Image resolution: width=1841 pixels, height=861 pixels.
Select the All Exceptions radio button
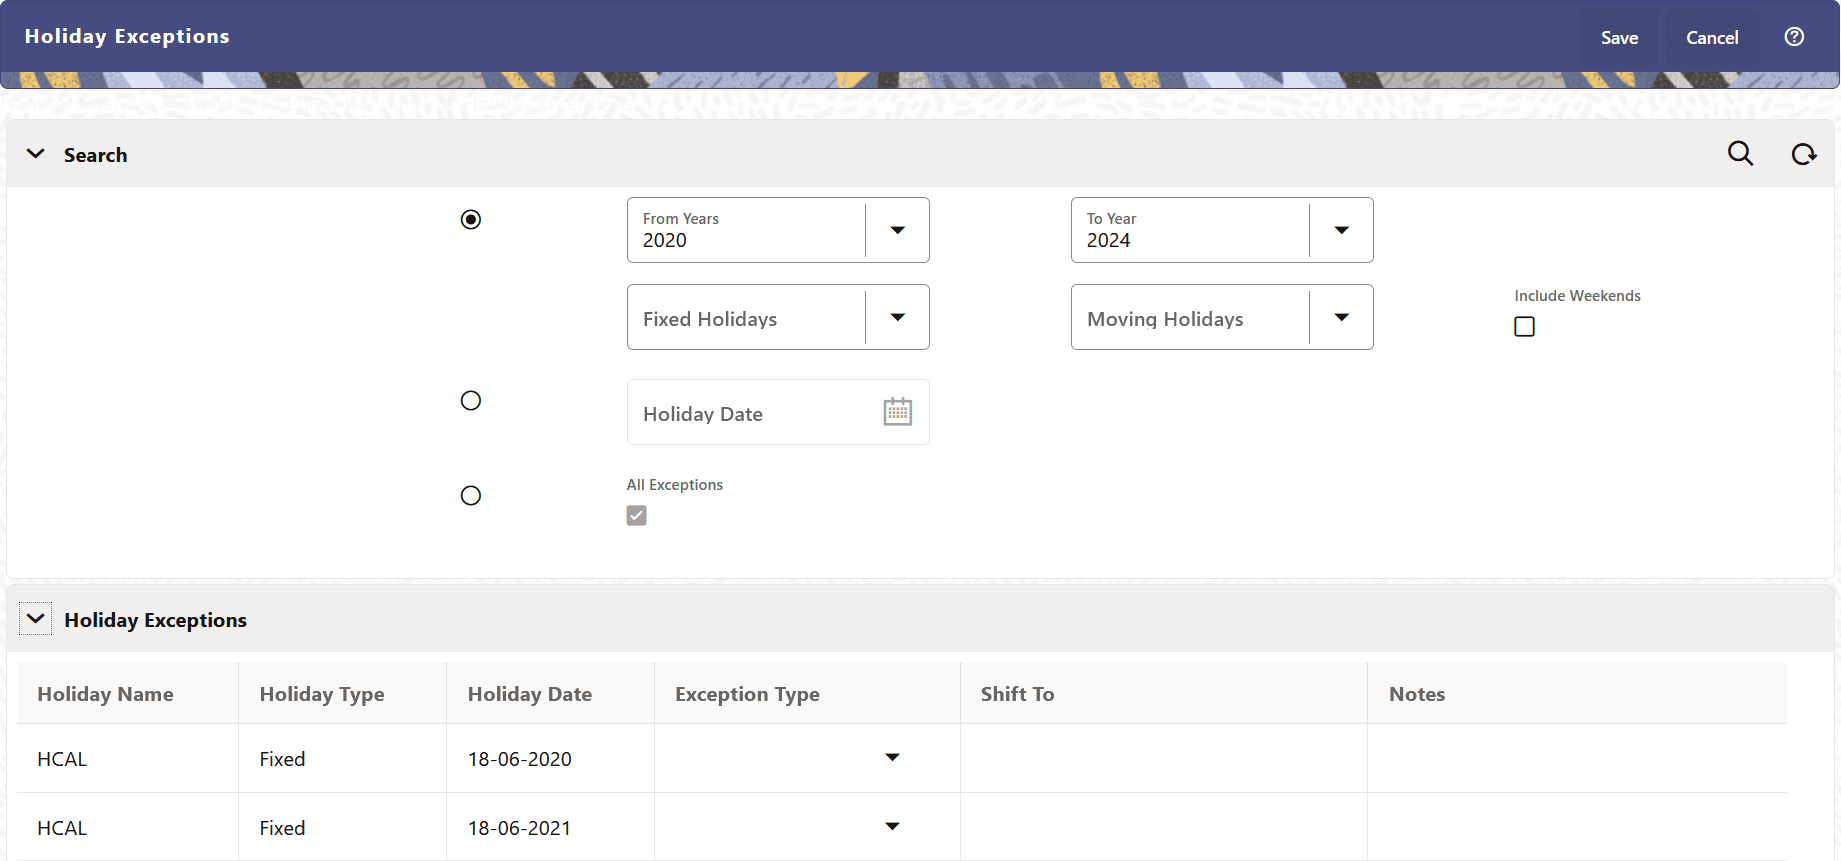click(471, 495)
